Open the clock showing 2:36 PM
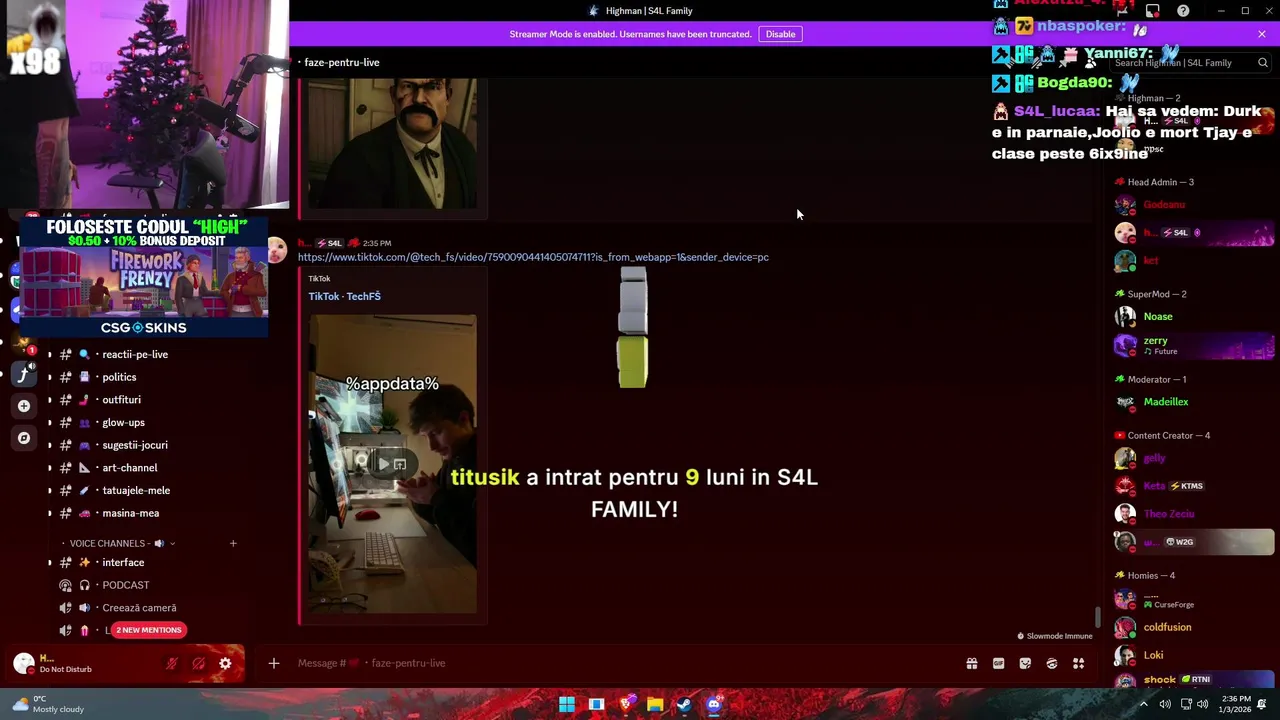The image size is (1280, 720). coord(1236,704)
